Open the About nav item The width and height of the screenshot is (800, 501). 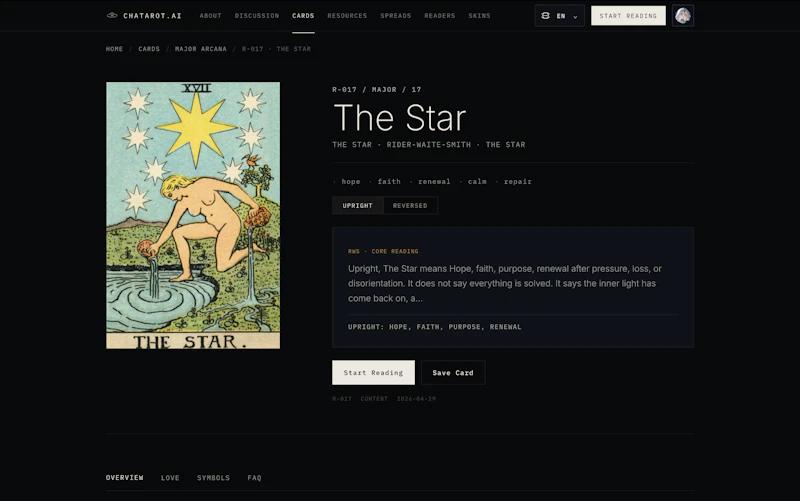pyautogui.click(x=211, y=16)
